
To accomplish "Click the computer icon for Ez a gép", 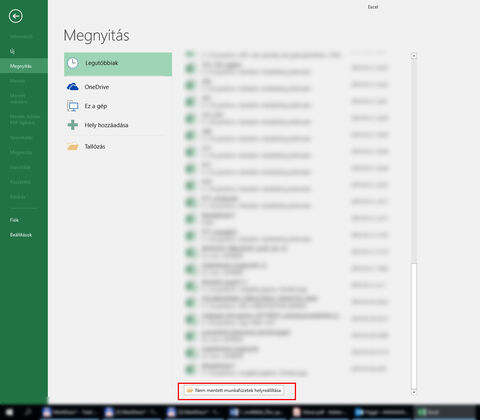I will (73, 106).
